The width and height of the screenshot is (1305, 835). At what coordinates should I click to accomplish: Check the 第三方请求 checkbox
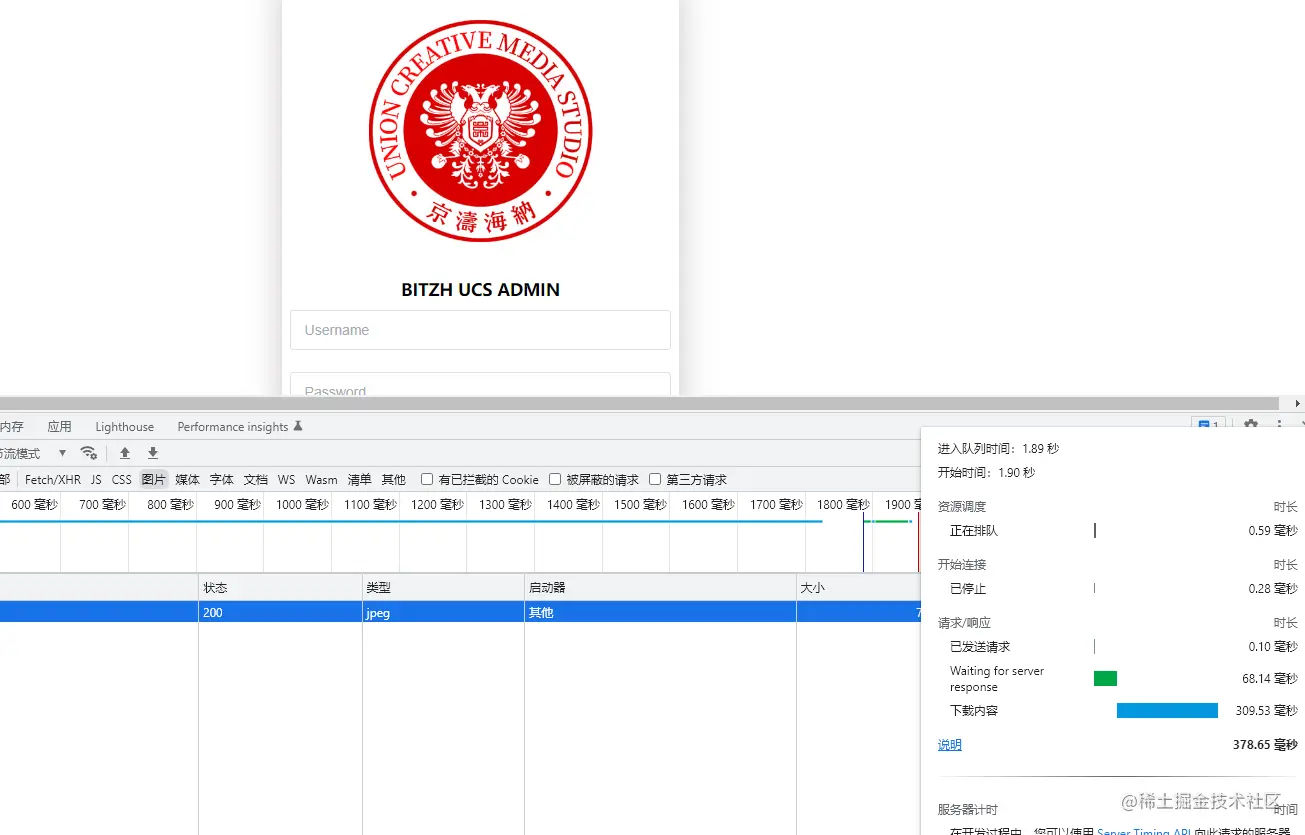[x=655, y=480]
